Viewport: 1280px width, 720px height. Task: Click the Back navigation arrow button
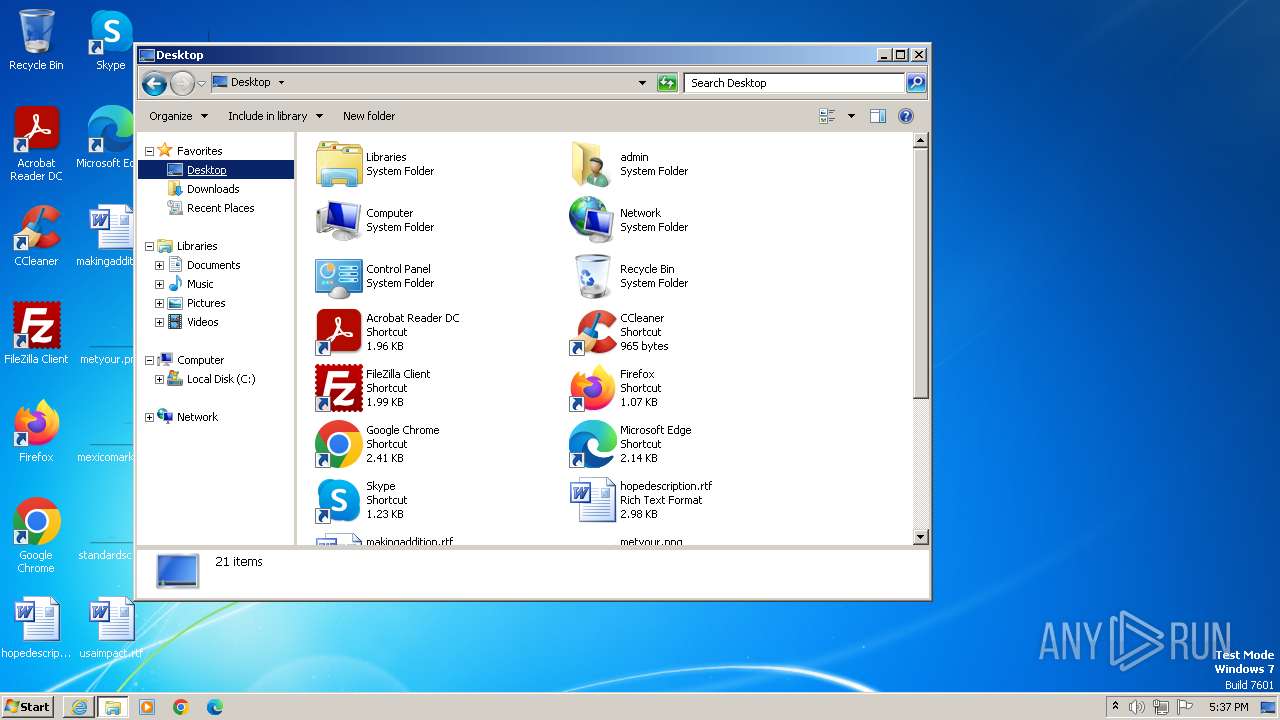[154, 83]
